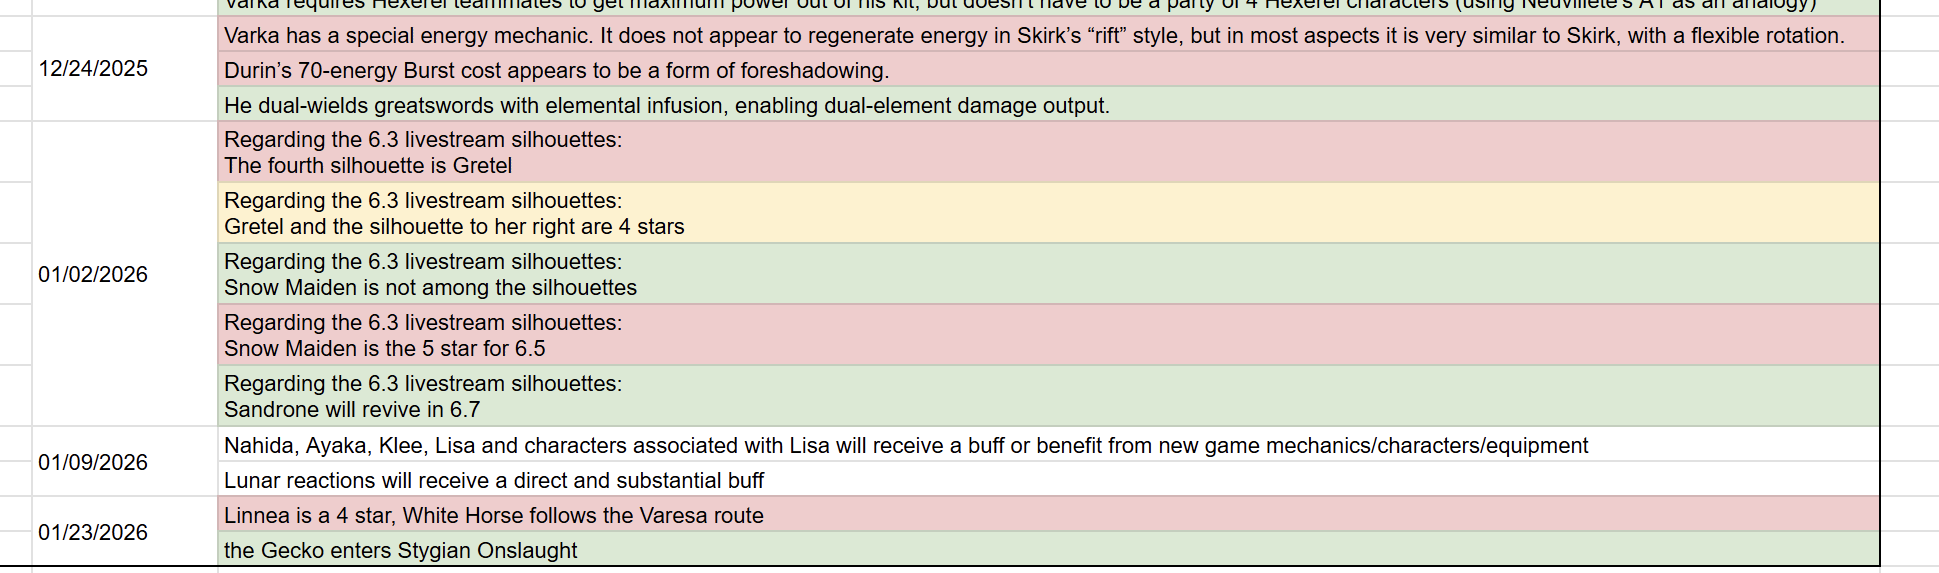Select the dual-wields greatswords cell

[x=1048, y=105]
